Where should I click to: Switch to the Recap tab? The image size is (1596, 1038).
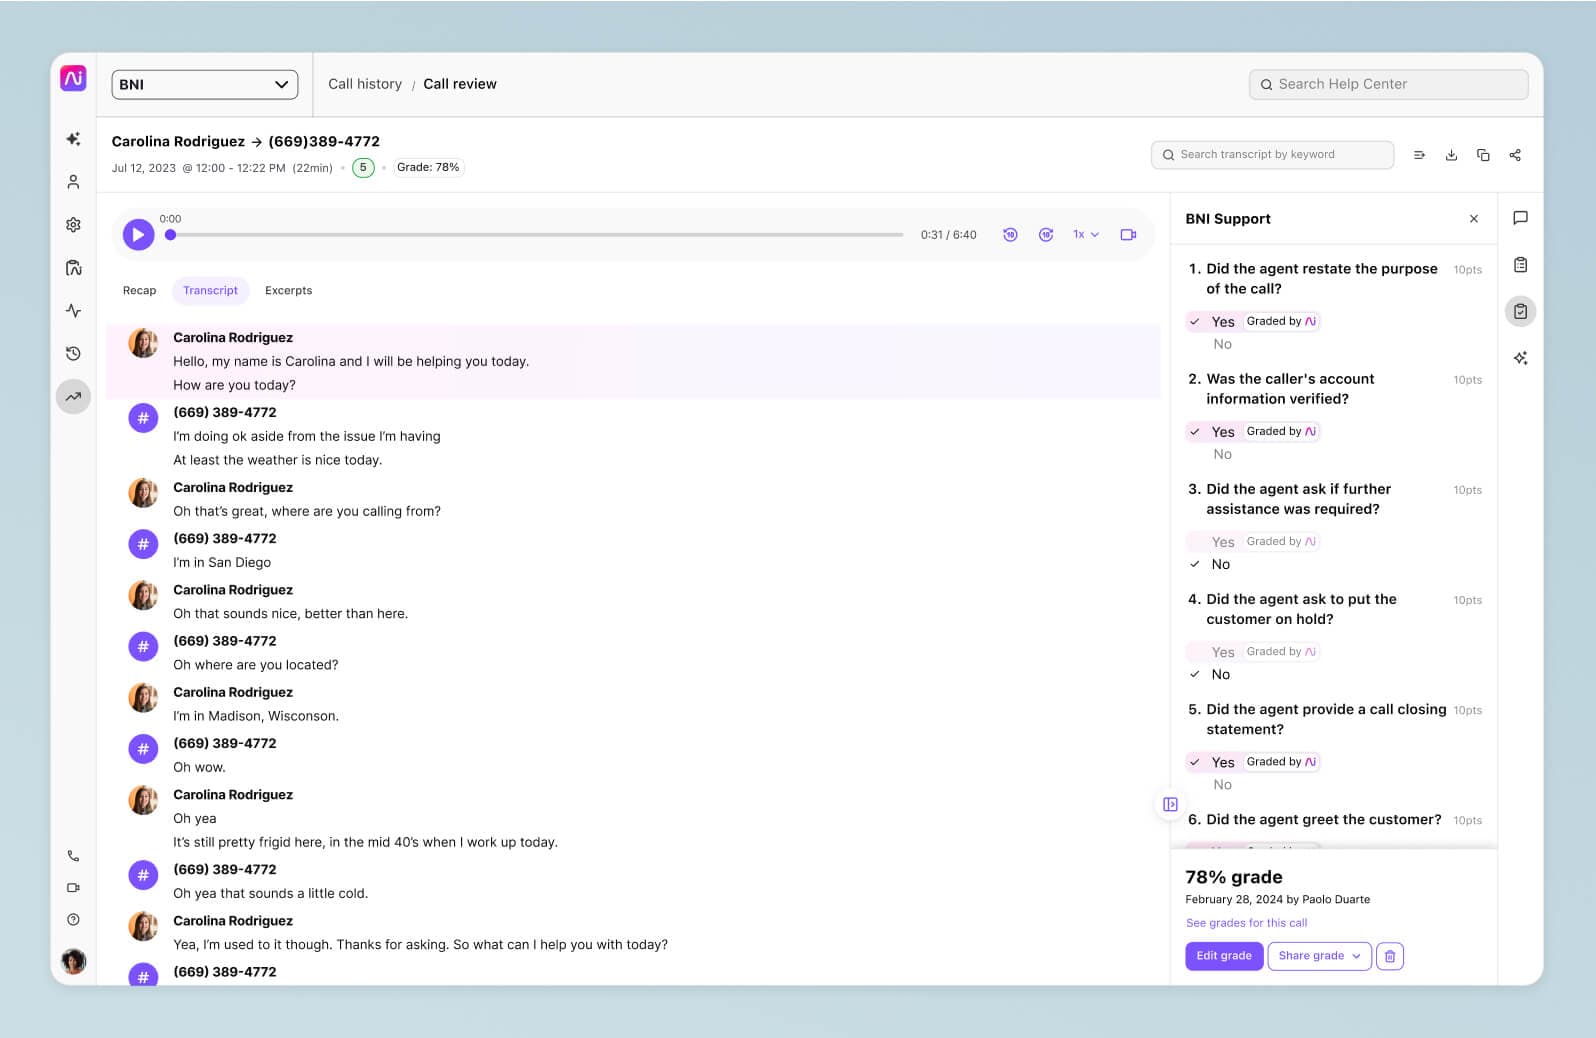[x=139, y=291]
